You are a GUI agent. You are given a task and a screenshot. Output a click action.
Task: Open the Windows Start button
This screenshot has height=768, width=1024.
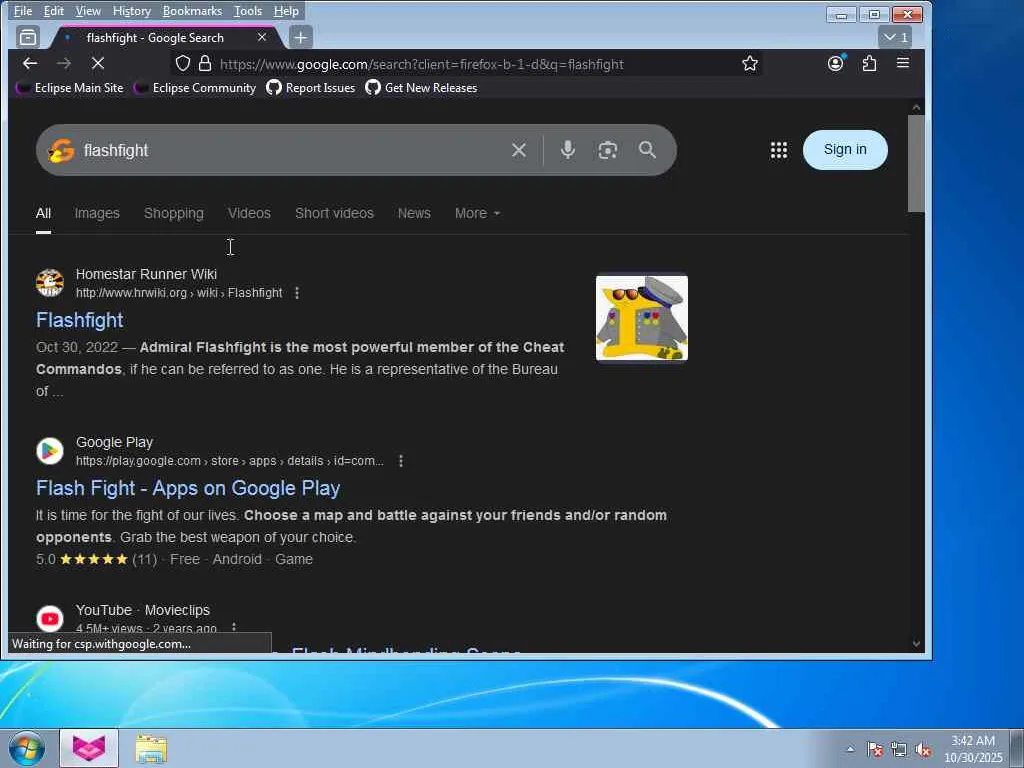pyautogui.click(x=27, y=748)
